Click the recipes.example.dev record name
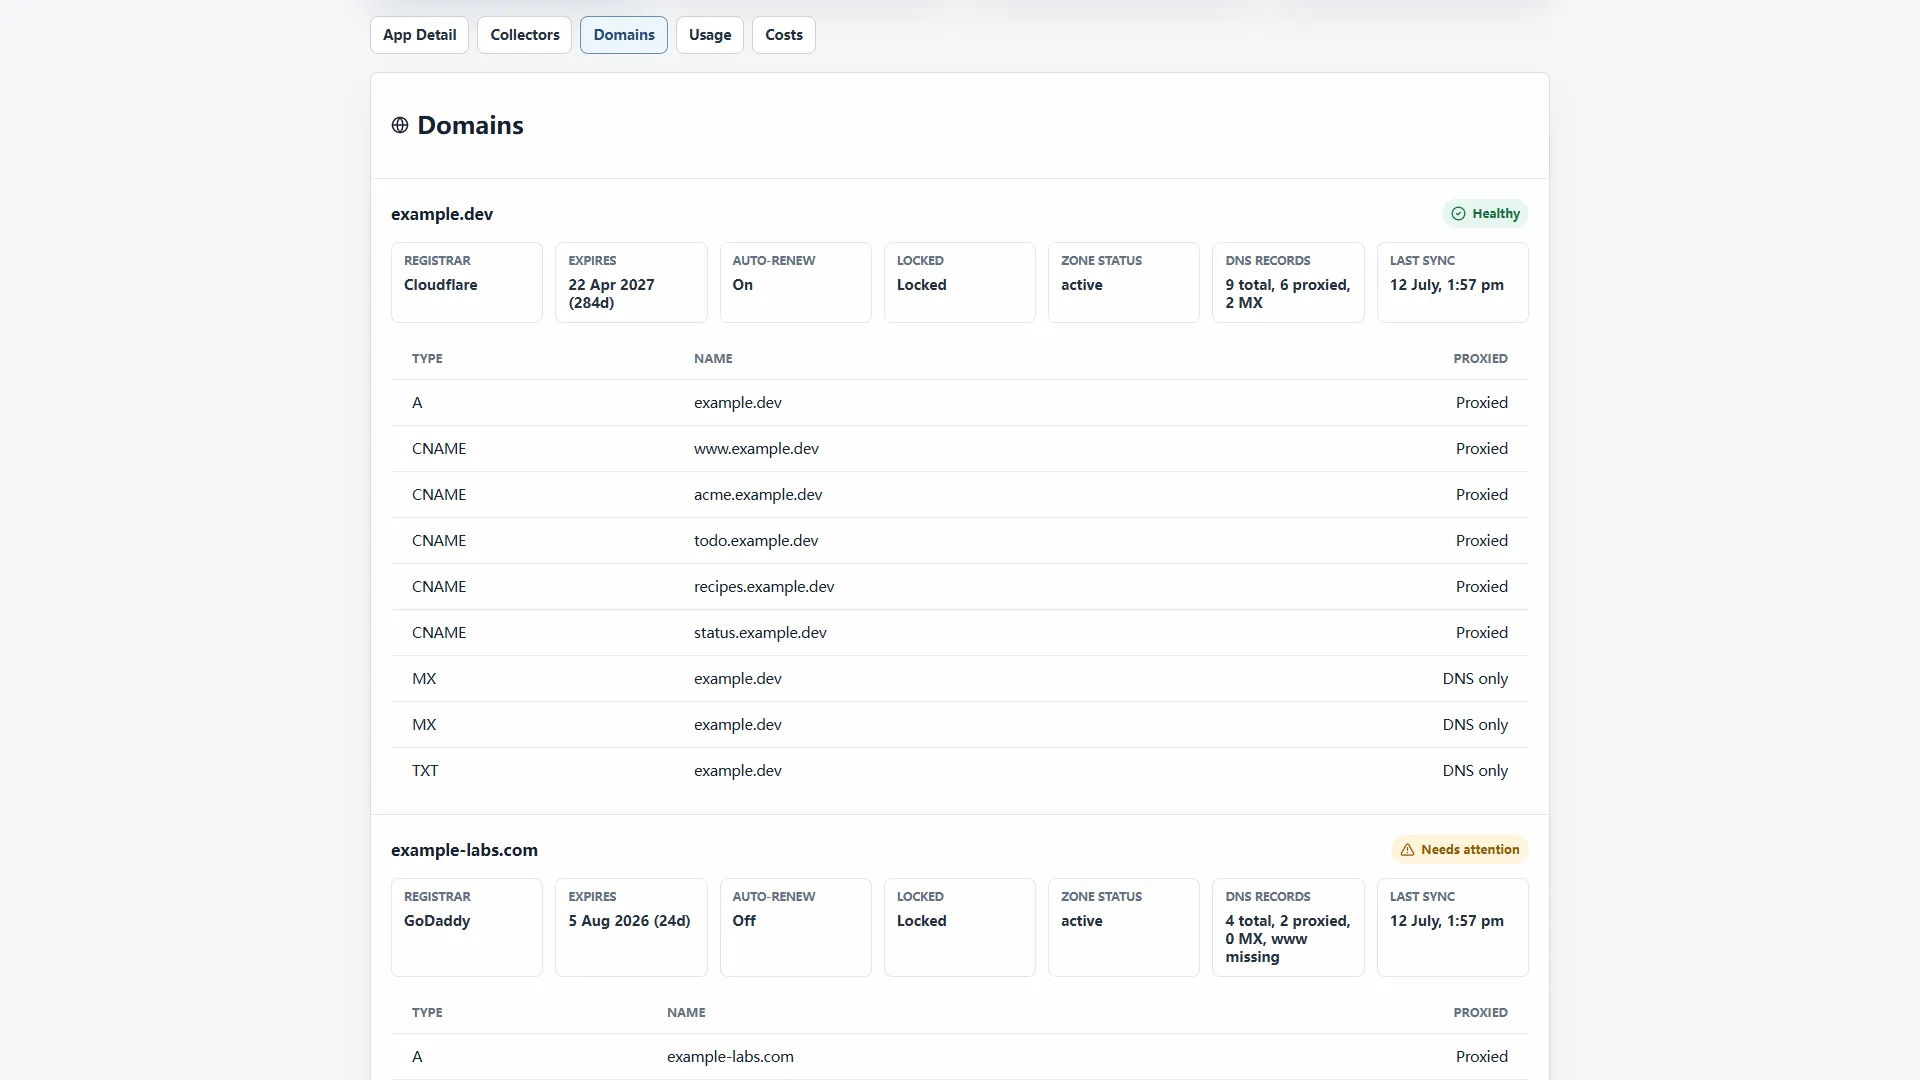 [764, 587]
